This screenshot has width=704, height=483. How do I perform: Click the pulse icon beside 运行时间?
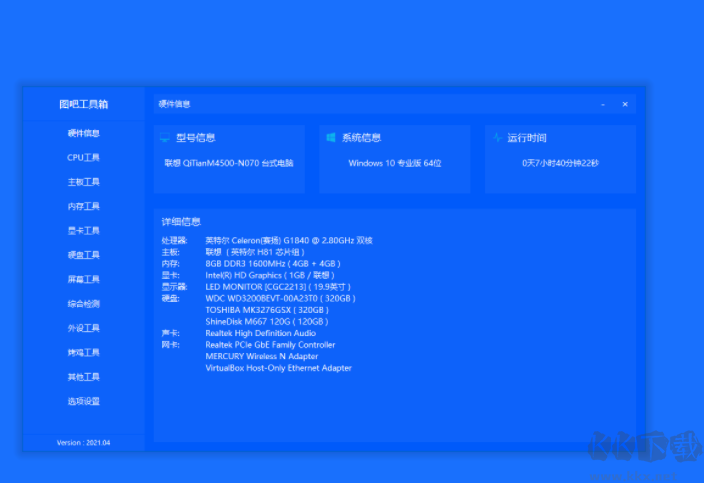497,138
